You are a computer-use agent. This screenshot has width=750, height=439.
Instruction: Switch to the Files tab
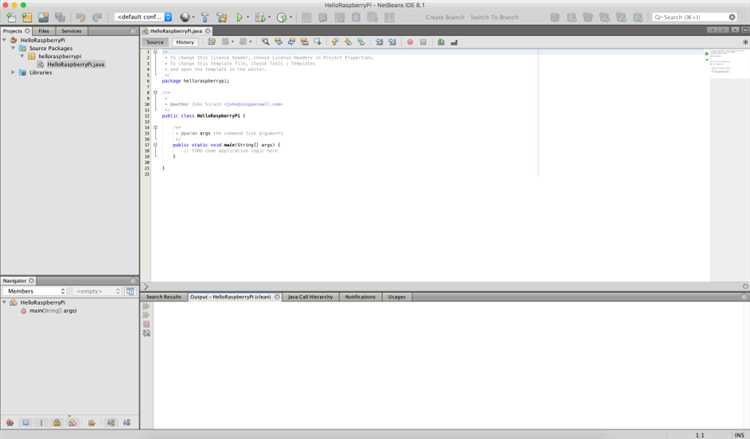click(44, 31)
